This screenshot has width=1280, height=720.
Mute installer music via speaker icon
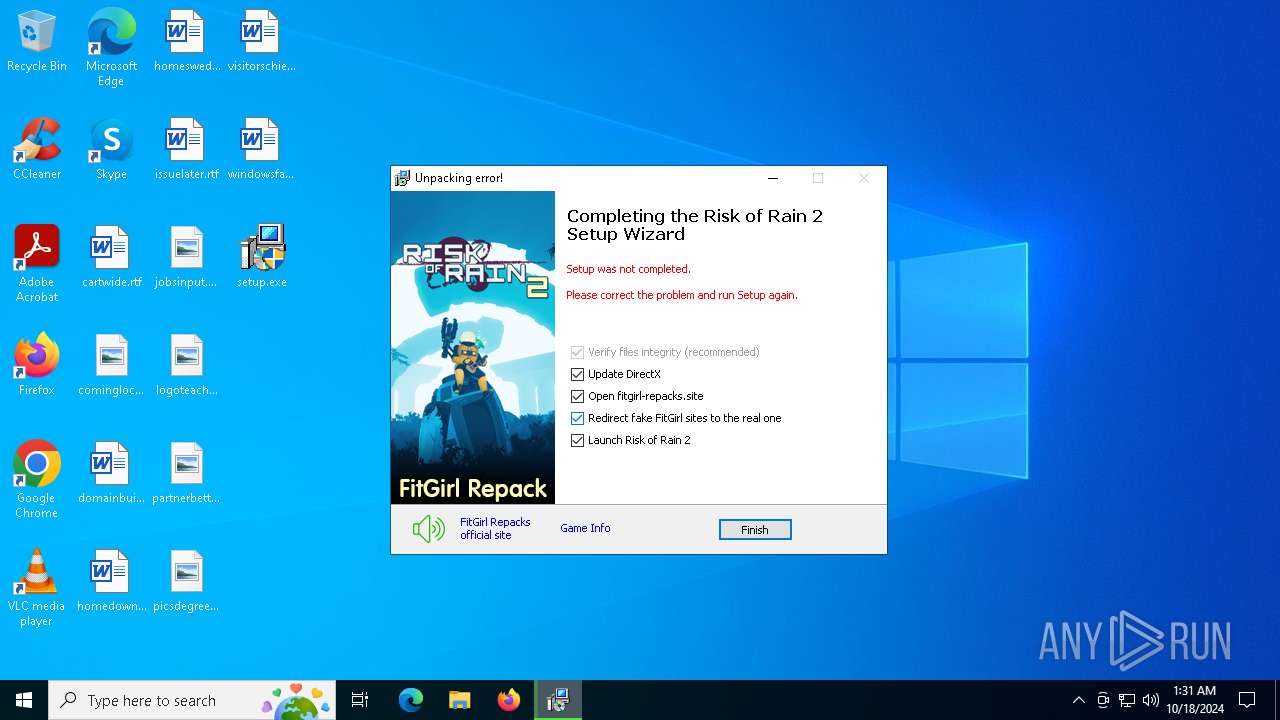429,529
